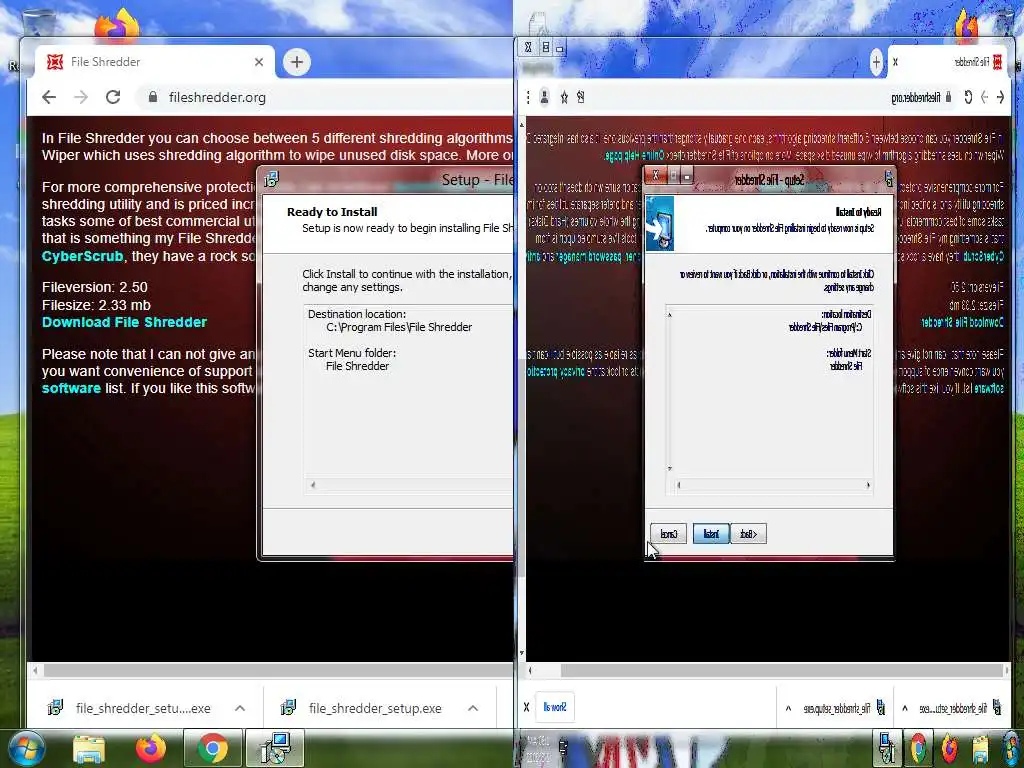Viewport: 1024px width, 768px height.
Task: Click the installer icon in the readable 'Setup - File' title bar
Action: [x=271, y=179]
